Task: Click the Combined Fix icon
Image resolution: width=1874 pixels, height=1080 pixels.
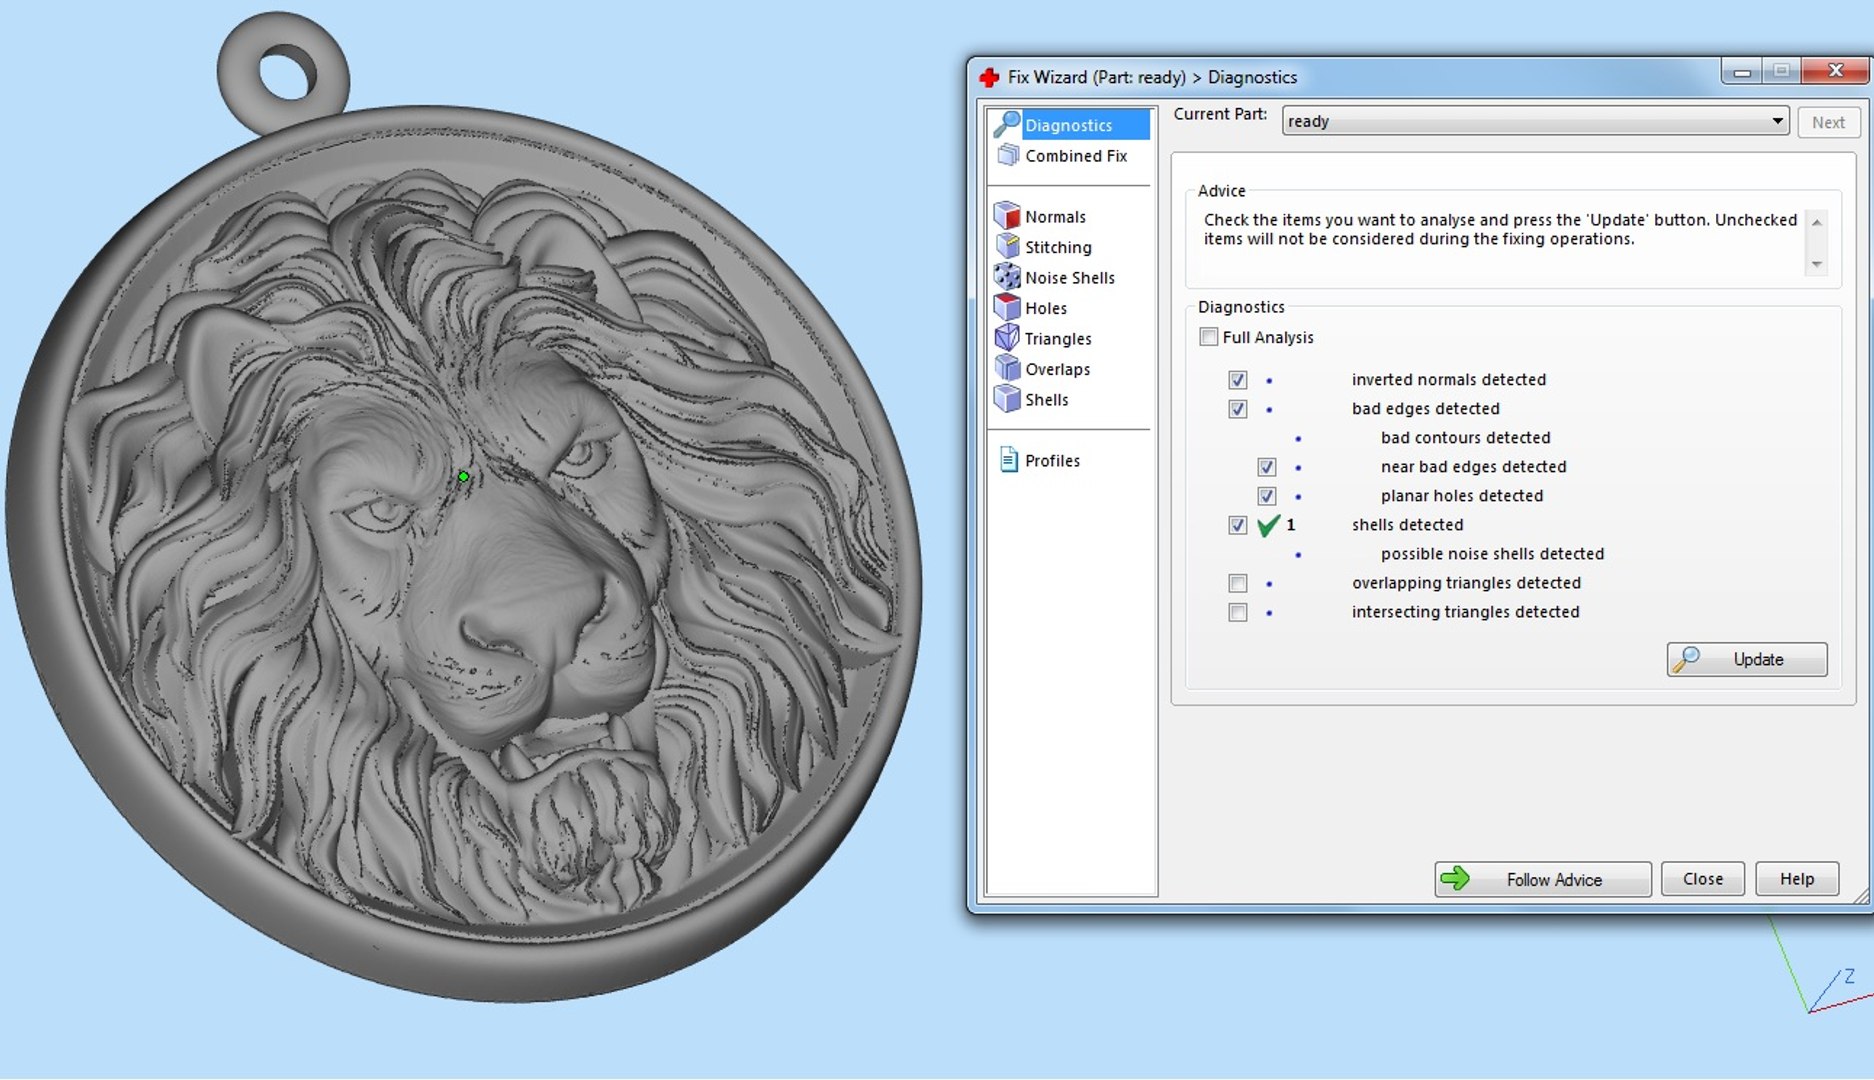Action: (x=1008, y=155)
